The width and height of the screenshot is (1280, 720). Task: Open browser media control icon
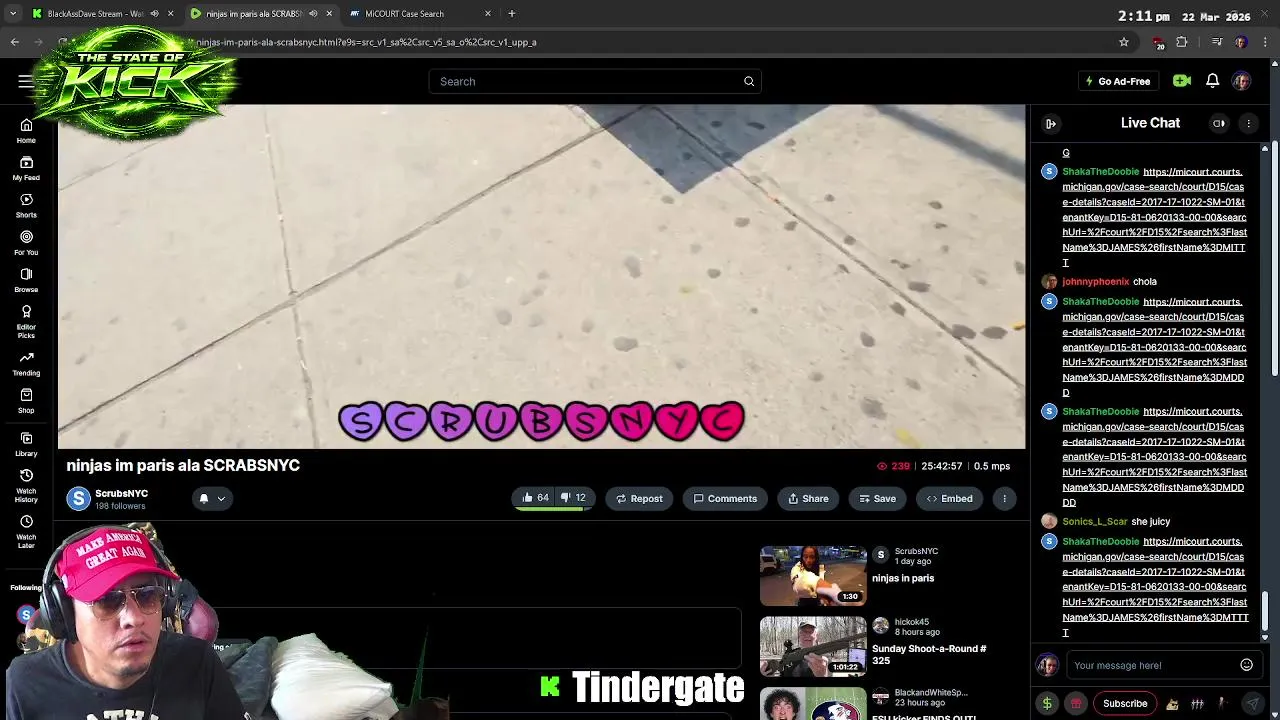click(x=1217, y=42)
